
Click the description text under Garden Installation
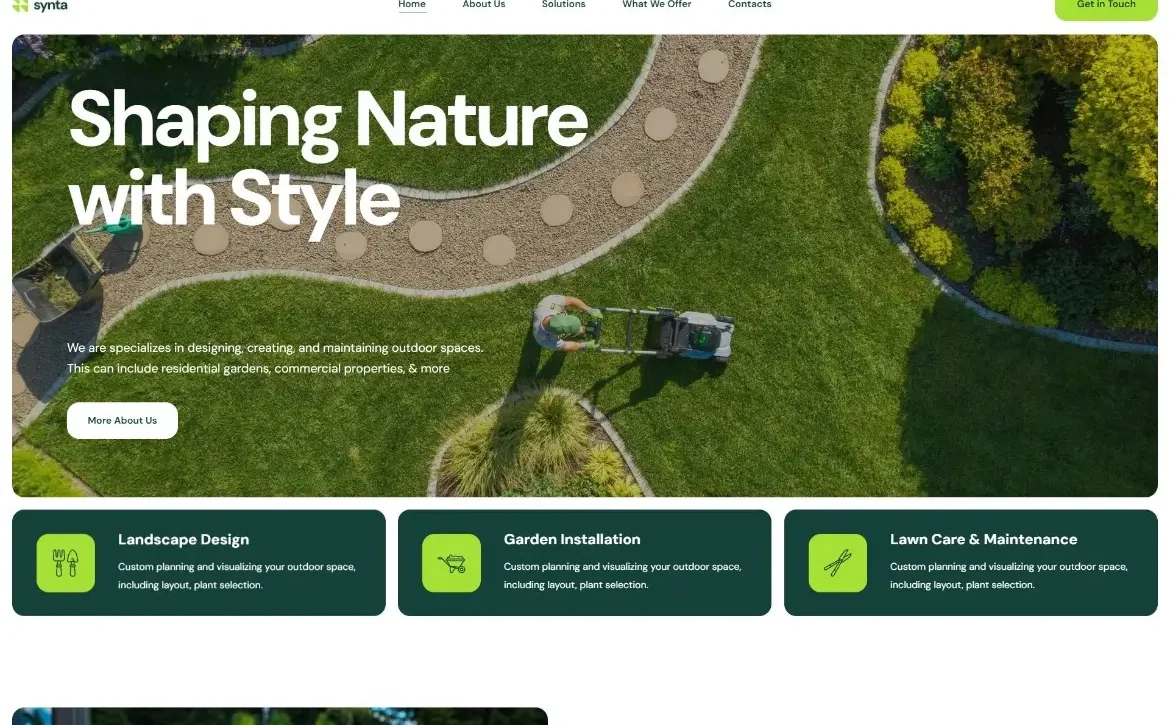click(622, 576)
